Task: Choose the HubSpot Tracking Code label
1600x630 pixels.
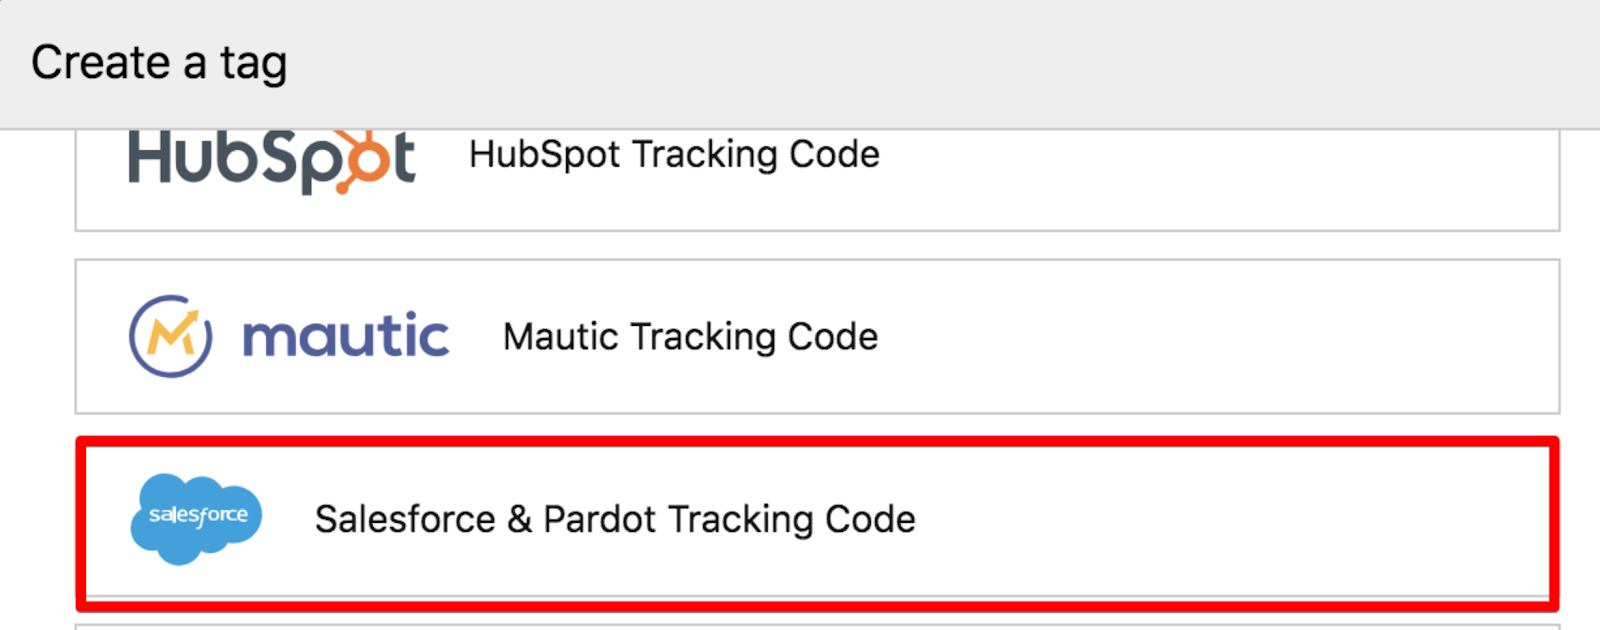Action: click(x=674, y=155)
